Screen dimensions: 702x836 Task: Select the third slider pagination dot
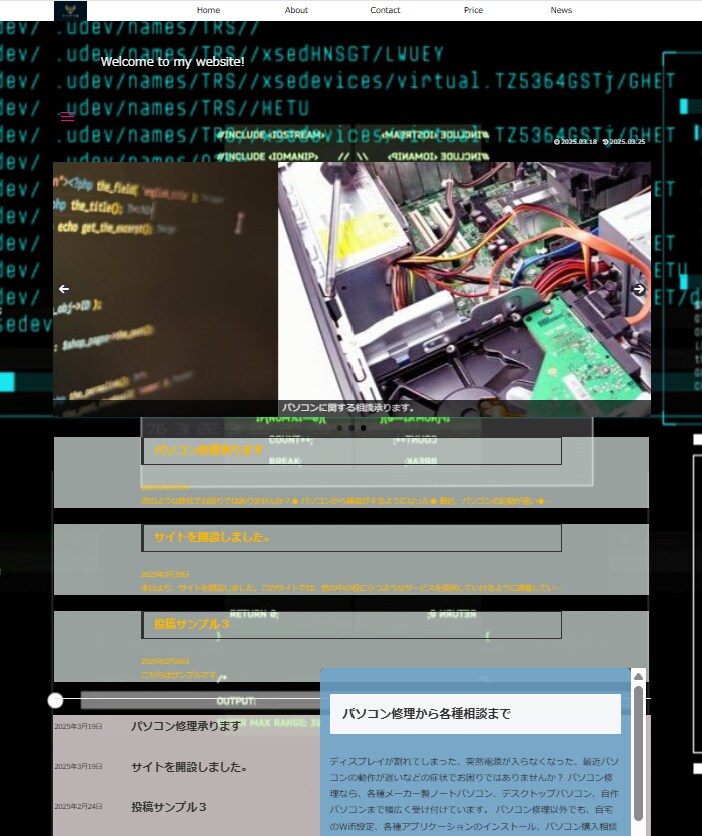click(364, 428)
